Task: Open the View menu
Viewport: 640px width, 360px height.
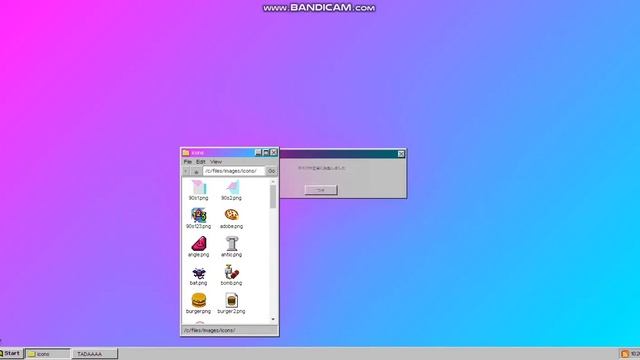Action: click(216, 162)
